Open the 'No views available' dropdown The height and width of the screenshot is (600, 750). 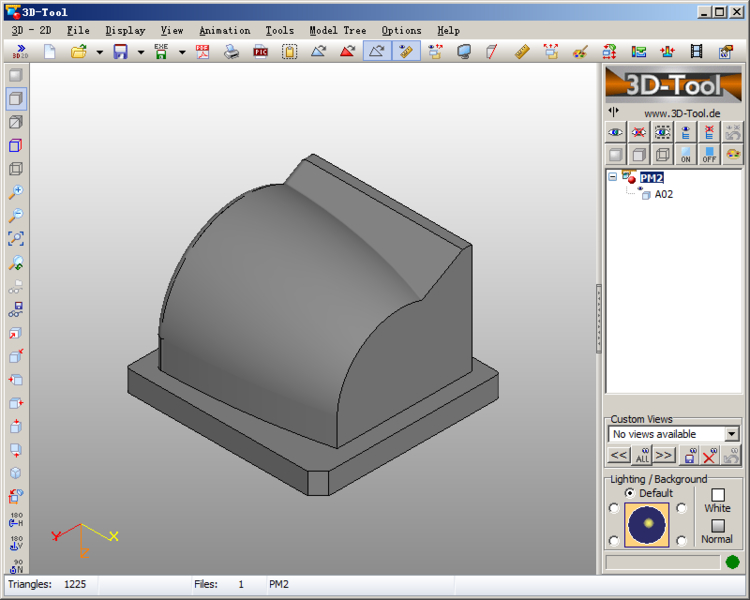pyautogui.click(x=731, y=434)
